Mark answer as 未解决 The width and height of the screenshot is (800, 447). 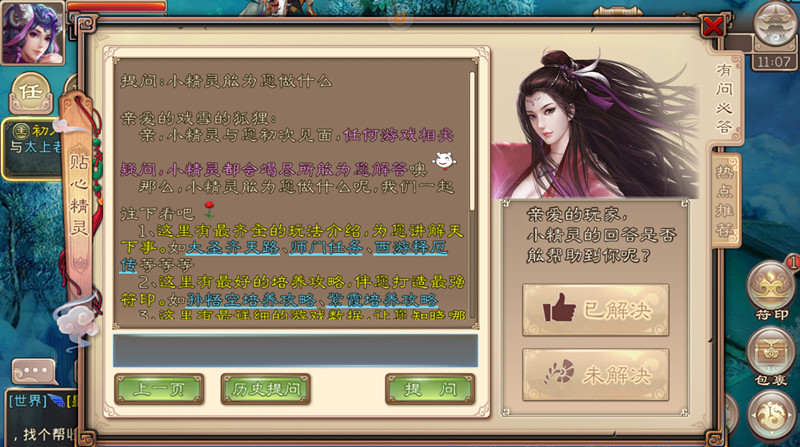point(595,375)
